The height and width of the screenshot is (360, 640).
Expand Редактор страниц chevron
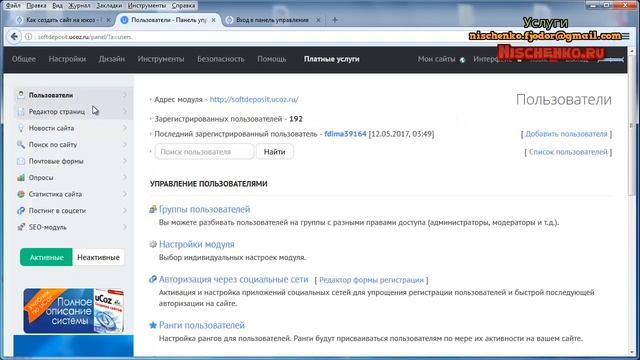125,111
